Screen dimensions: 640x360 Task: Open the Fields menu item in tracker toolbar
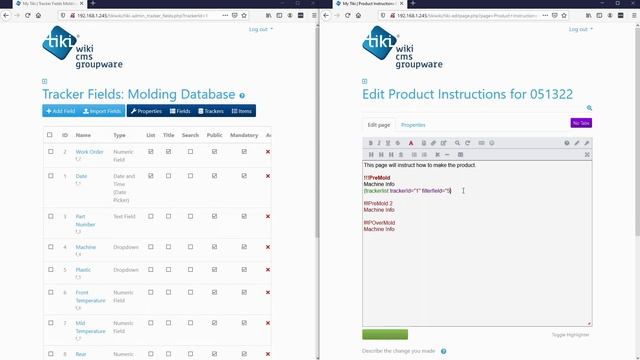[x=180, y=111]
